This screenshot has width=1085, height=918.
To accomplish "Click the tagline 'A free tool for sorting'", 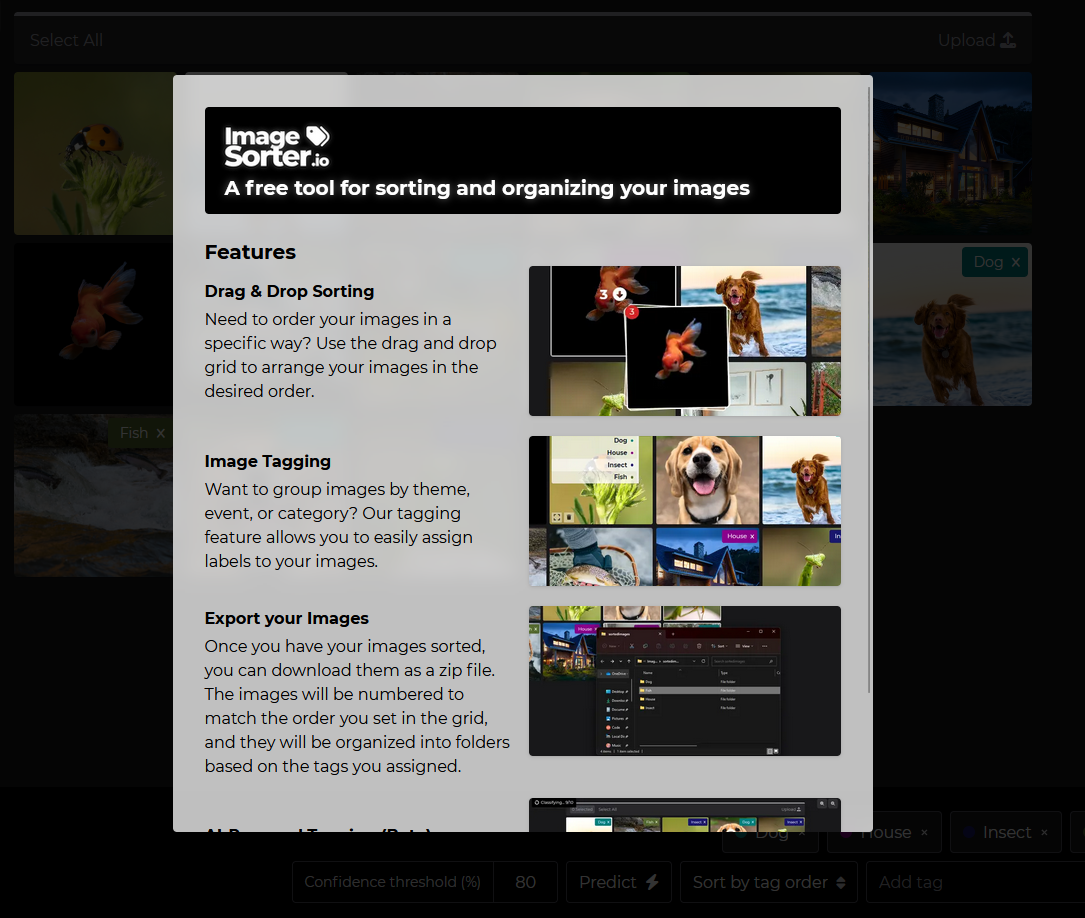I will [x=486, y=188].
